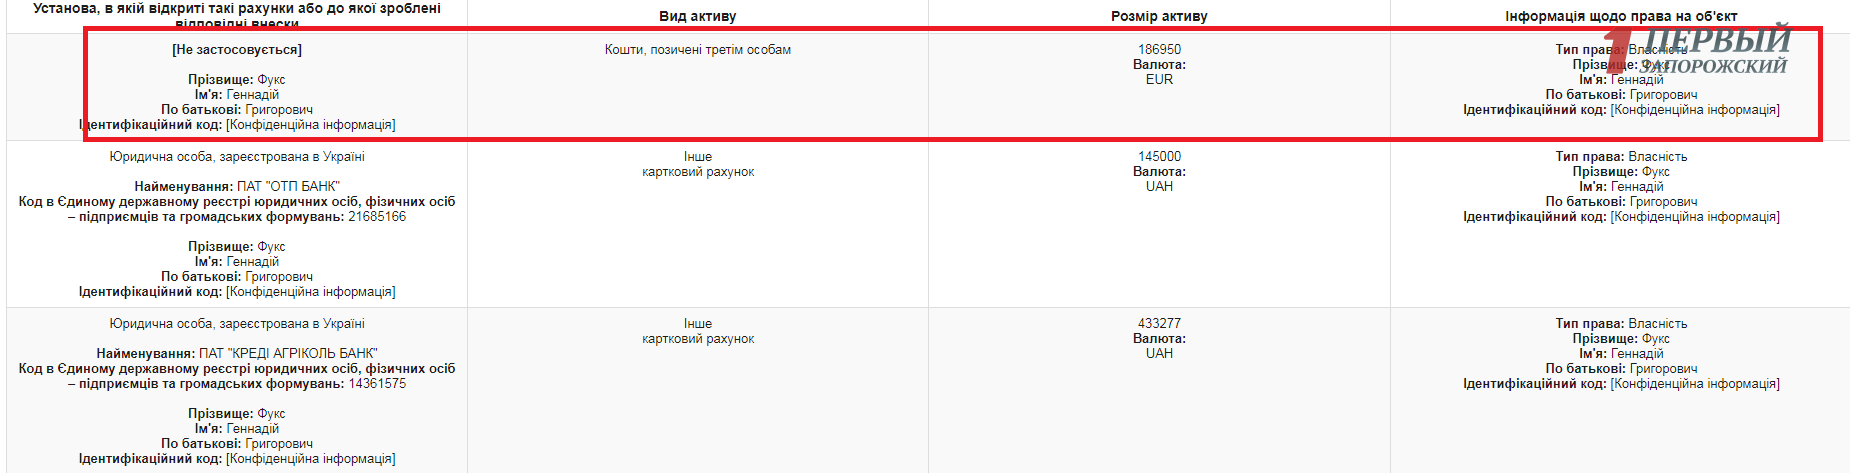Click "Тип права: Власність" in the 433277 row
This screenshot has height=473, width=1850.
tap(1621, 323)
